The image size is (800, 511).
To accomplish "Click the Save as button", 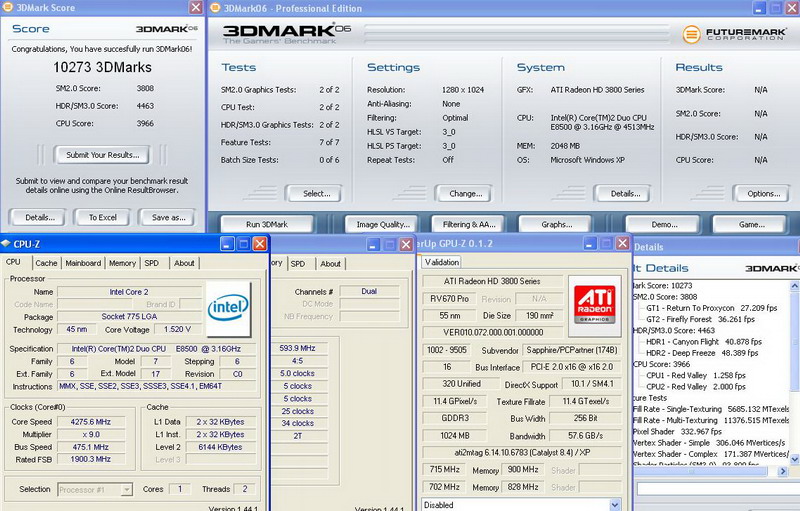I will coord(168,217).
